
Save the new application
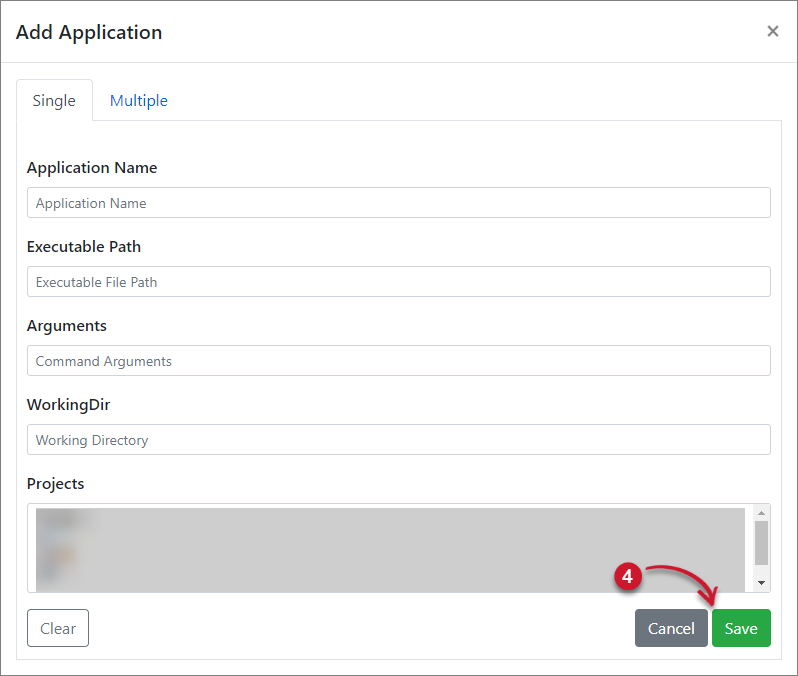pos(741,628)
